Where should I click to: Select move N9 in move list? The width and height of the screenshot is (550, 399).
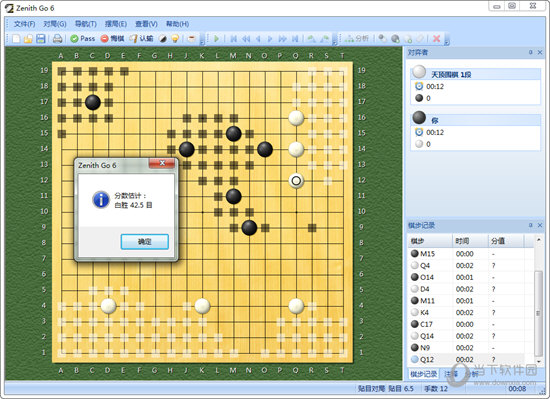point(471,347)
